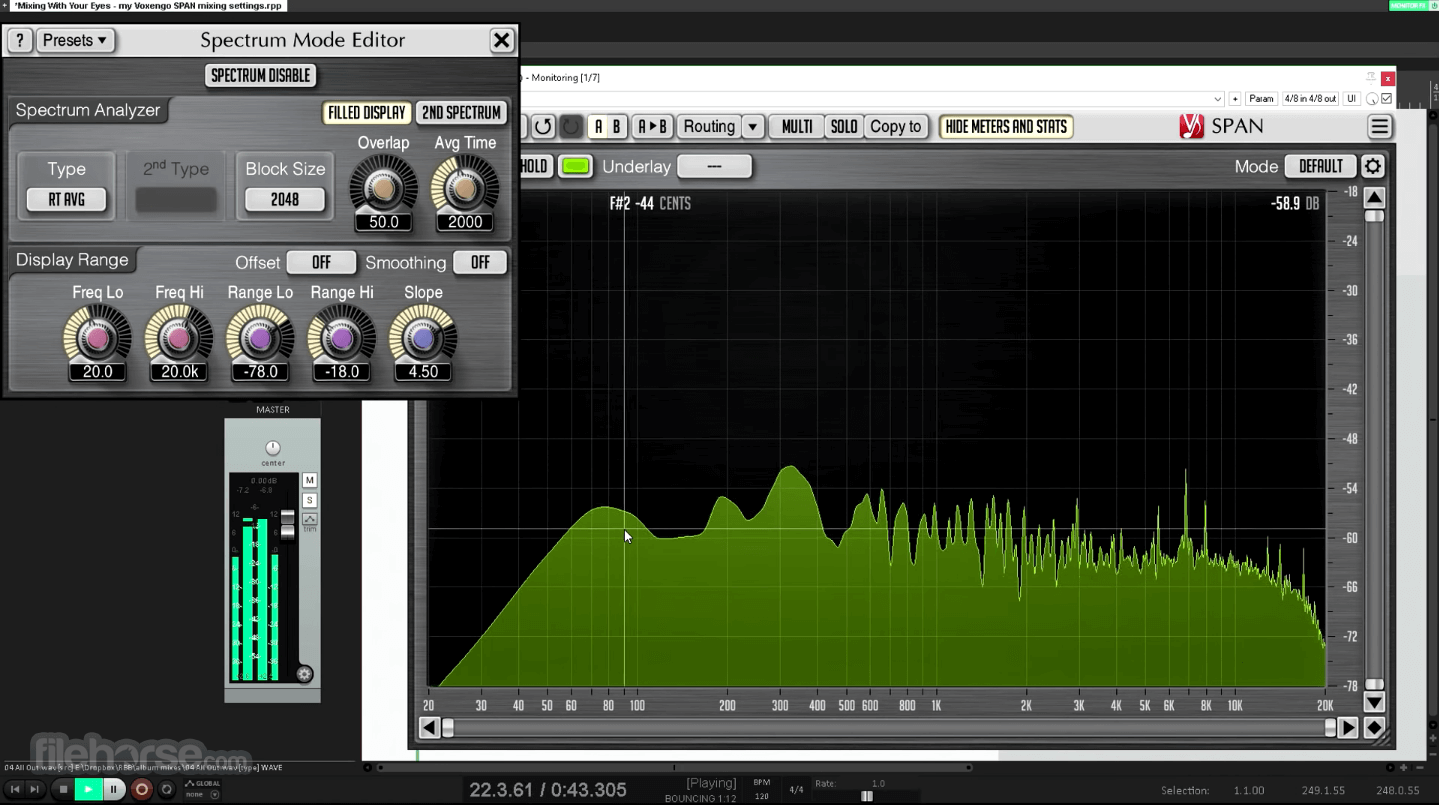Open Routing dropdown arrow

tap(752, 127)
